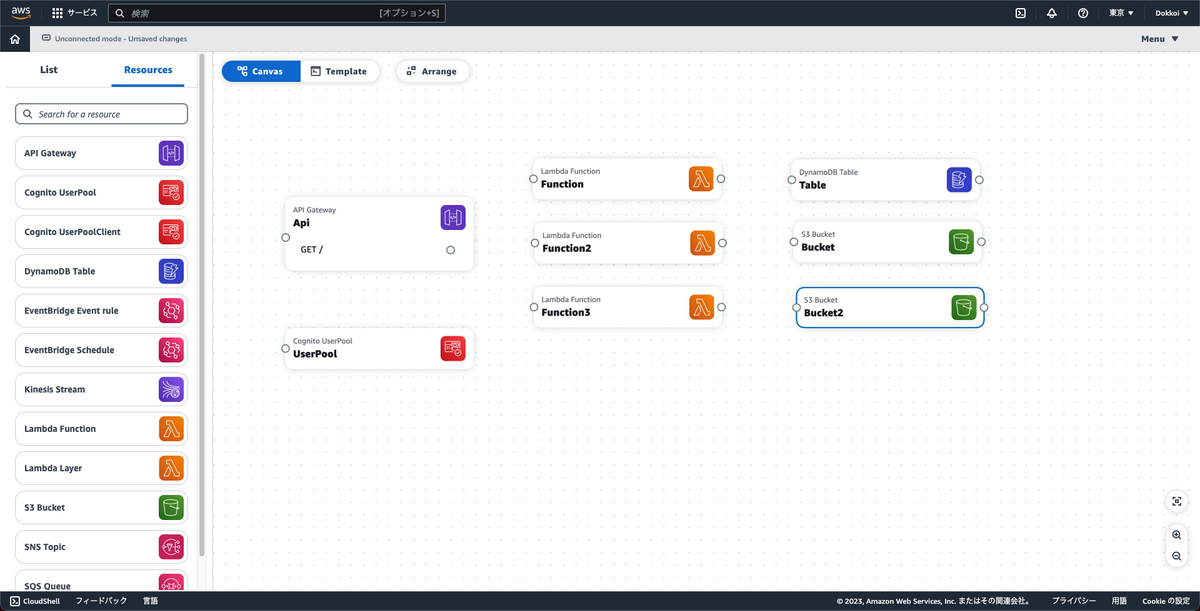The width and height of the screenshot is (1200, 611).
Task: Select the Function Lambda card
Action: 627,179
